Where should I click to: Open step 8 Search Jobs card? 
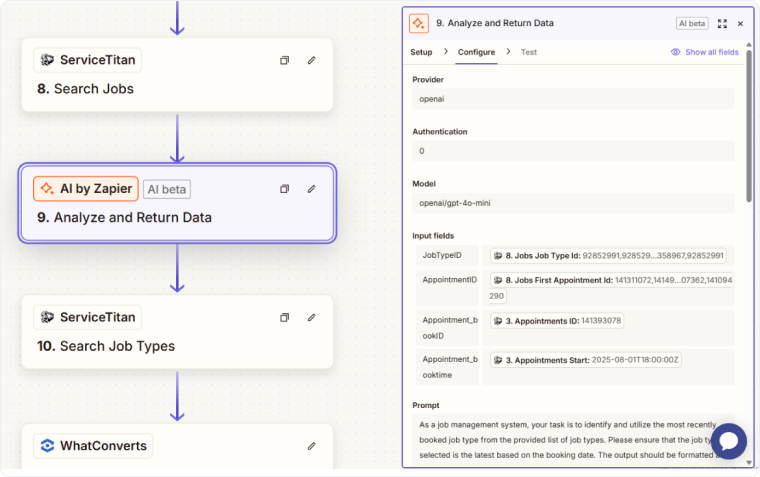[x=177, y=75]
